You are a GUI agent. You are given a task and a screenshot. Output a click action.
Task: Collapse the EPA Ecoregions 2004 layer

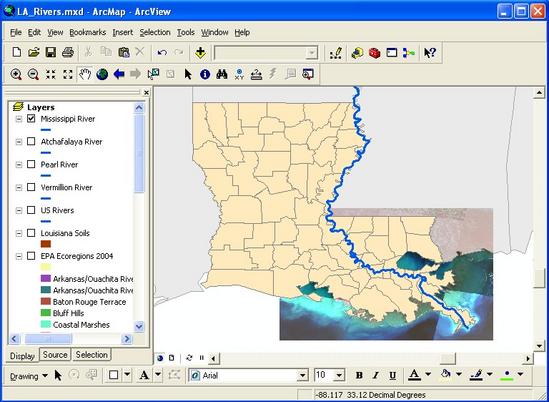19,256
